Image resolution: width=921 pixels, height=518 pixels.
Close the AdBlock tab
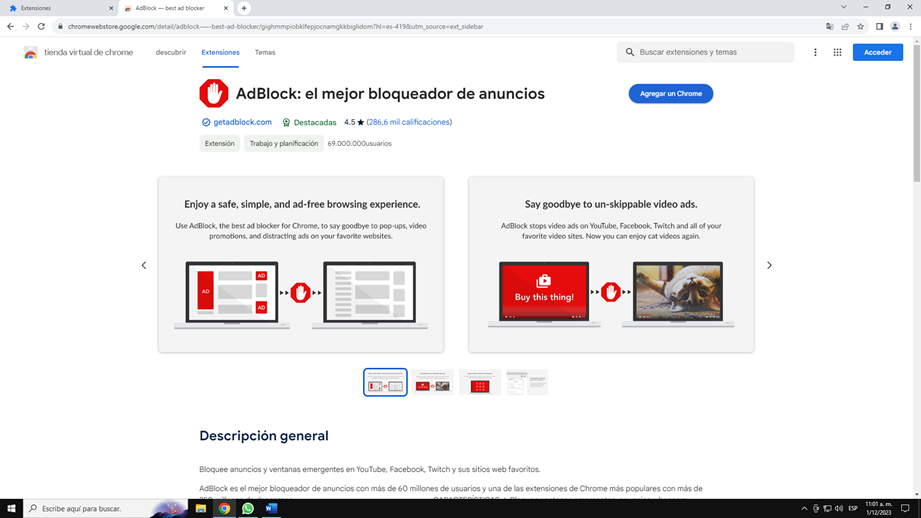tap(226, 8)
